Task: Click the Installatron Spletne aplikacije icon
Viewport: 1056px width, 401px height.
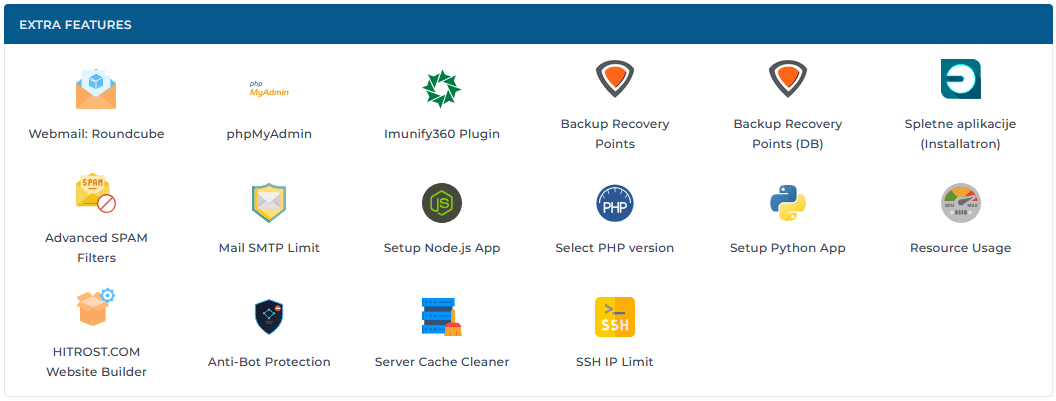Action: pos(960,79)
